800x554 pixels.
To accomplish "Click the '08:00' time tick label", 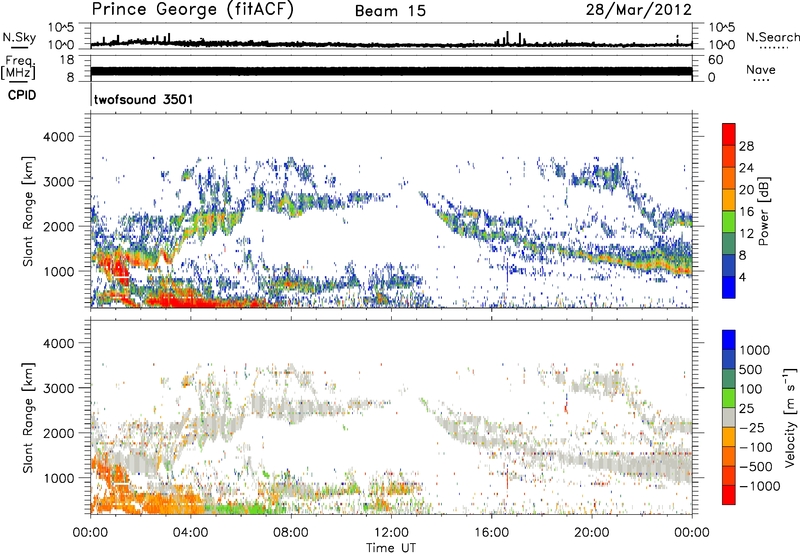I will pyautogui.click(x=291, y=533).
